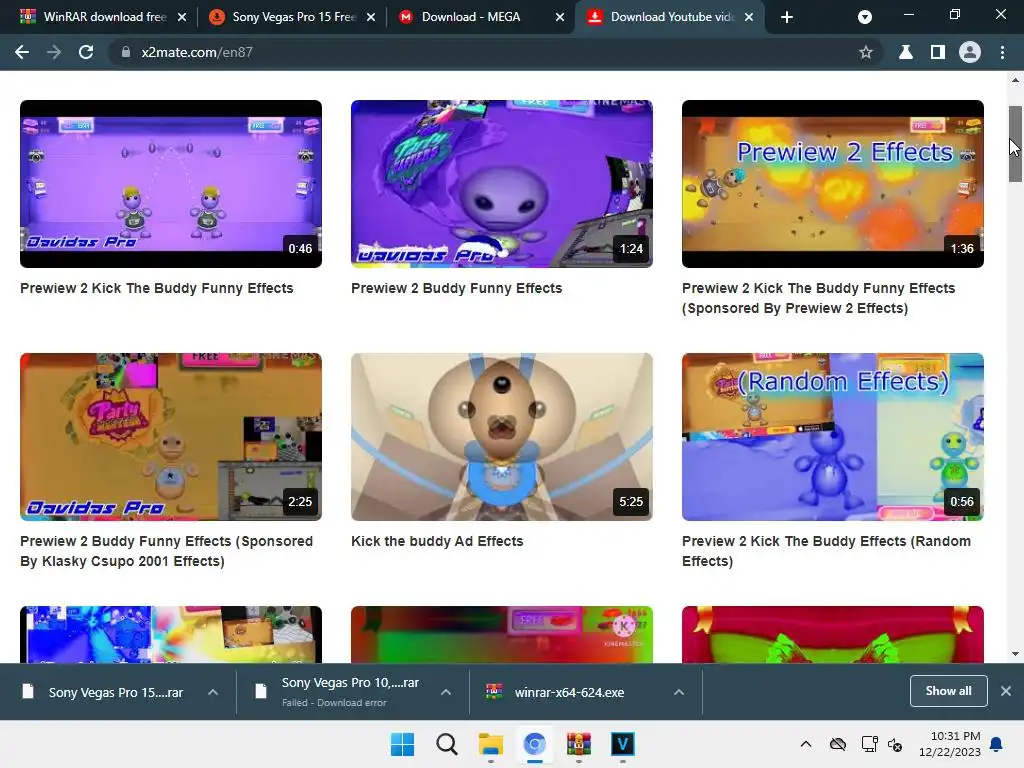Open WinRAR from the taskbar

pyautogui.click(x=579, y=744)
